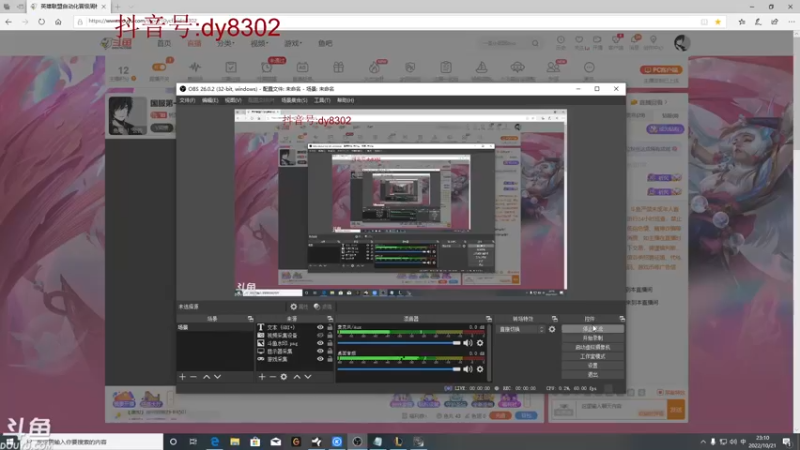Add a new source with the plus icon in Sources panel

(262, 377)
